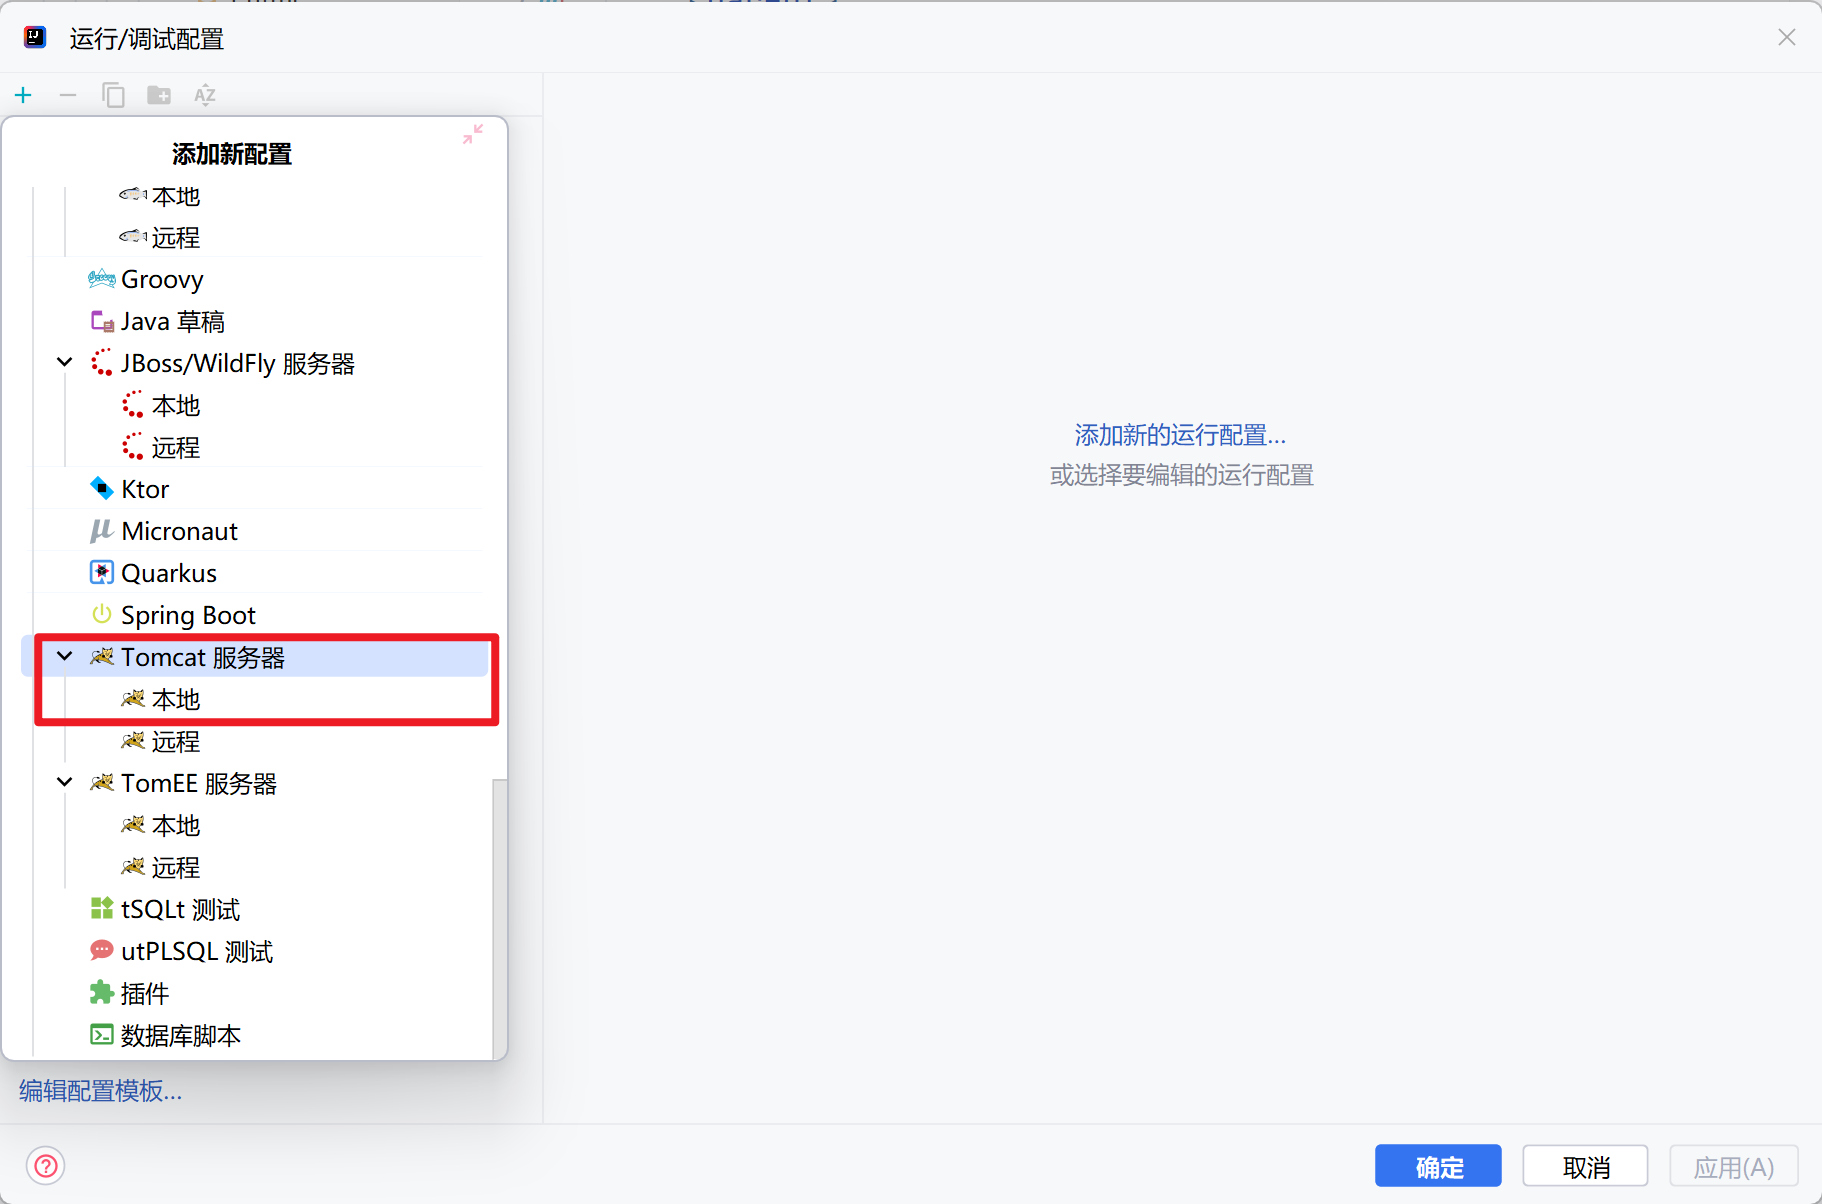Select the Spring Boot configuration type
Viewport: 1822px width, 1204px height.
click(188, 615)
